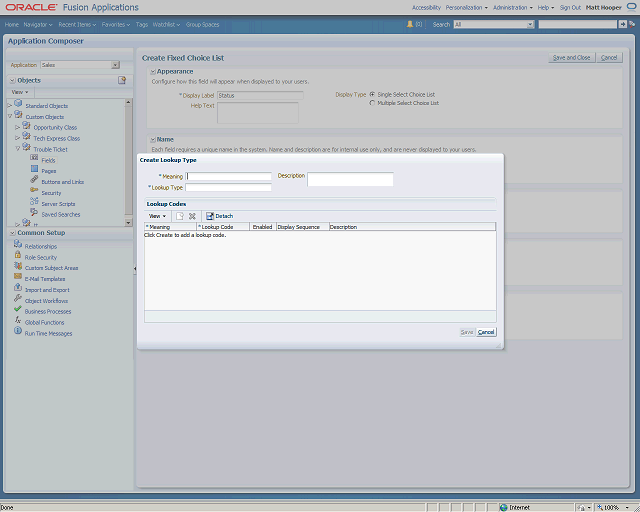Screen dimensions: 640x512
Task: Click the notifications bell icon
Action: point(410,24)
